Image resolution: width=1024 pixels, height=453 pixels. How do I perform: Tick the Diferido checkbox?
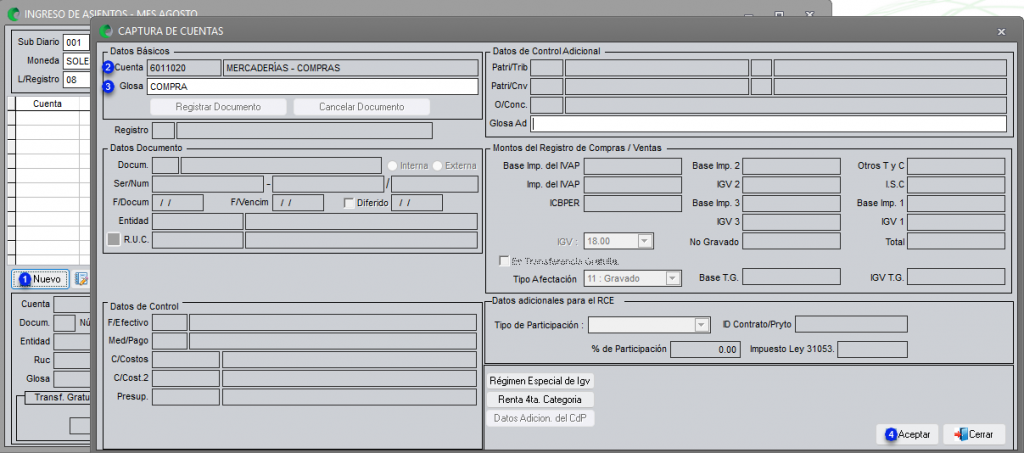349,203
